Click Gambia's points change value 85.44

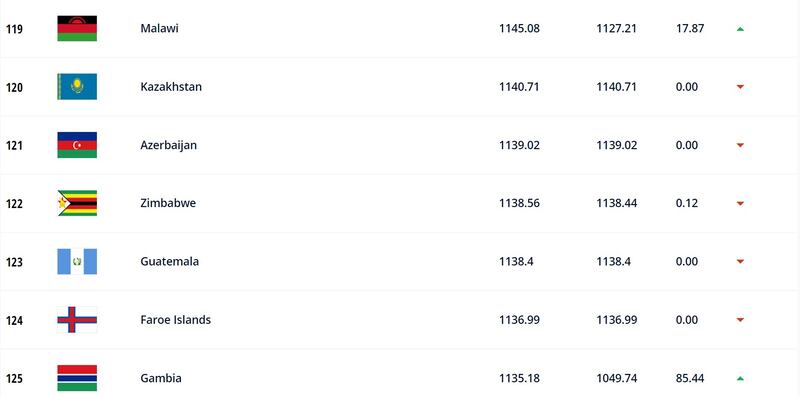click(690, 378)
